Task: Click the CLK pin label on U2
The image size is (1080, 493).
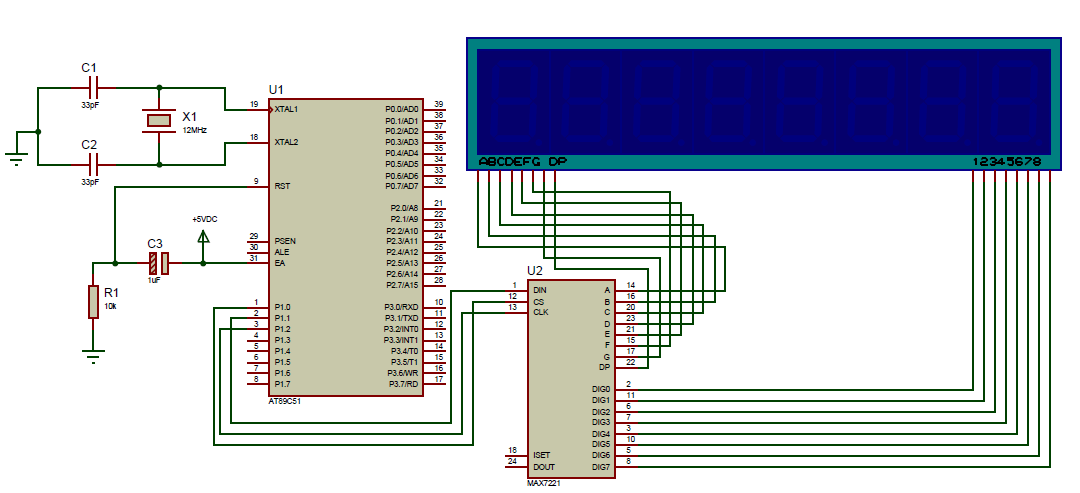Action: coord(540,312)
